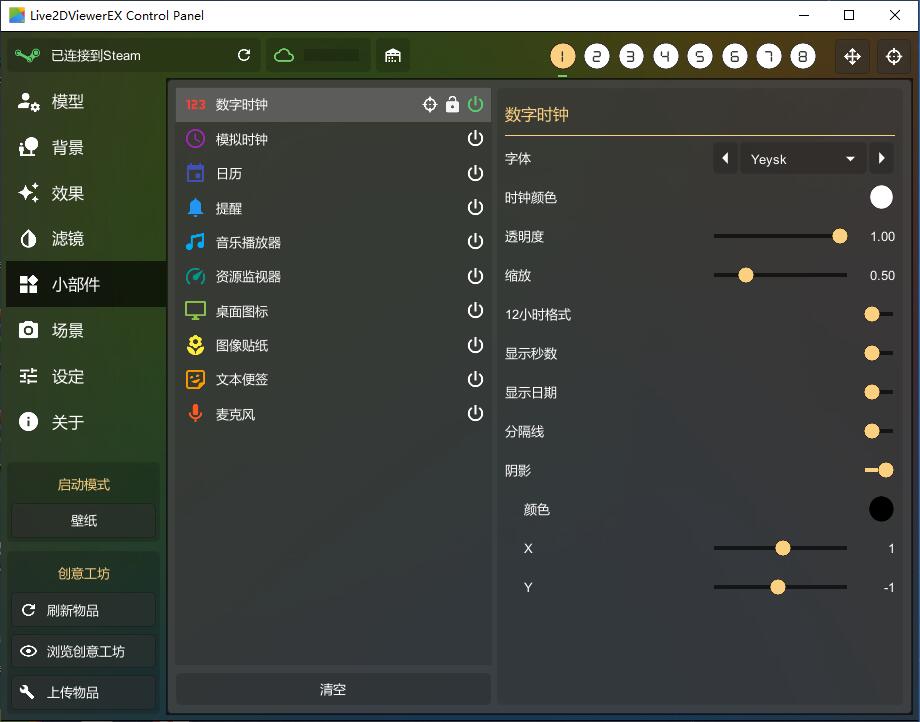Click the 上传物品 button

[83, 692]
